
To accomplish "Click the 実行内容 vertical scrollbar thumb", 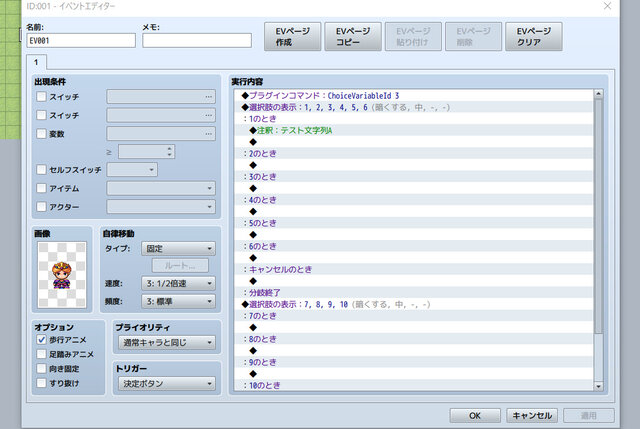I will tap(598, 216).
